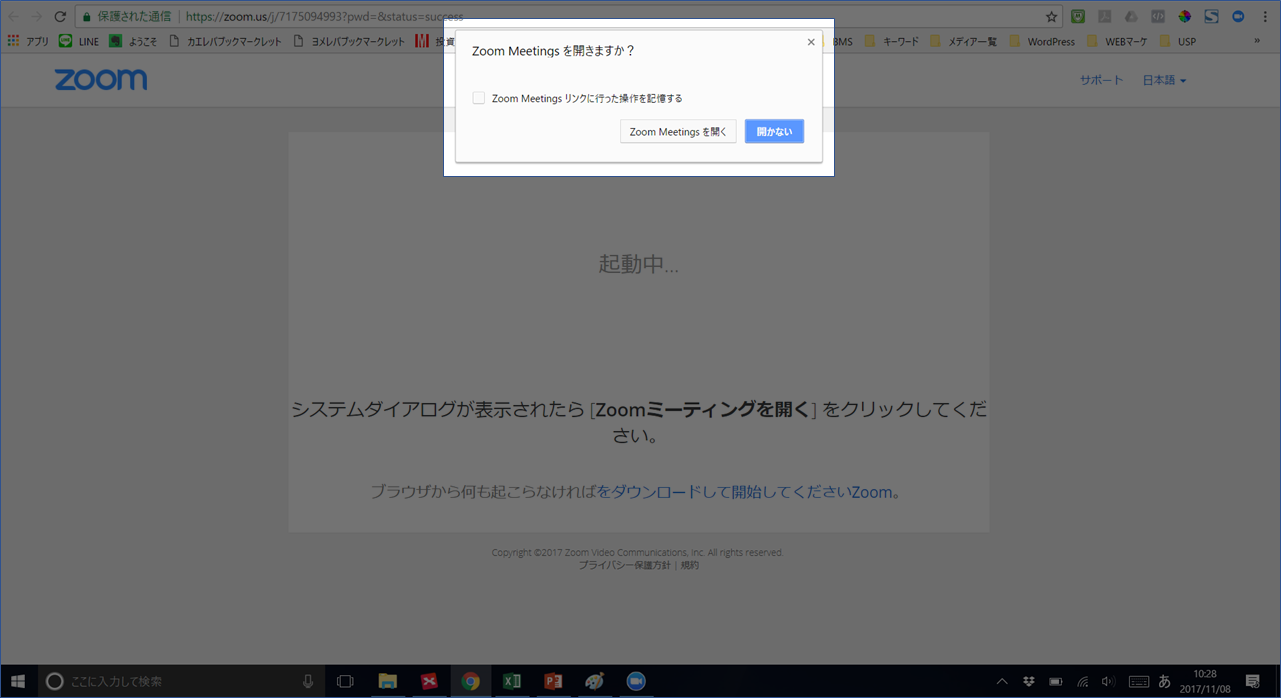Open the Windows Start menu

[x=18, y=681]
